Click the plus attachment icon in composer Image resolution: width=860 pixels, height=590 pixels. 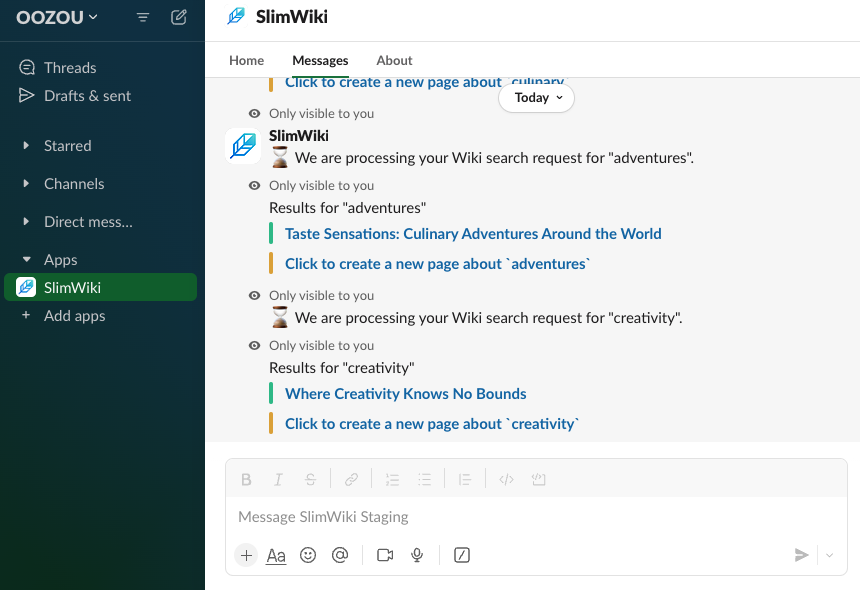click(245, 555)
